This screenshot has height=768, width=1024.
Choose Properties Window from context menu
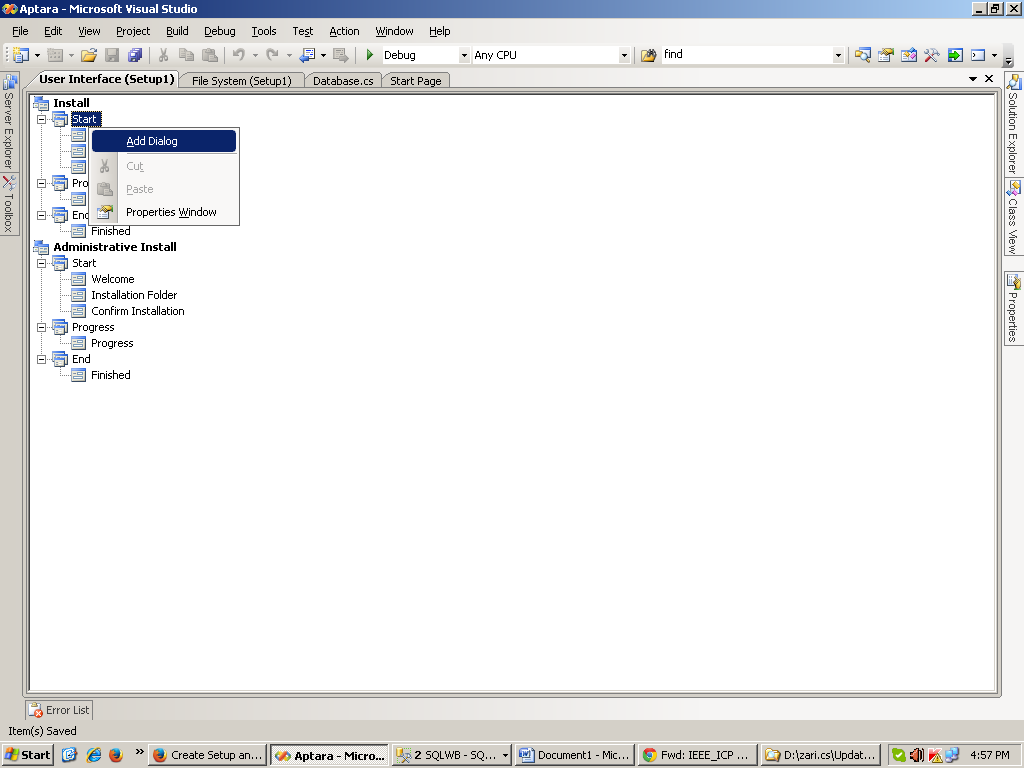point(163,212)
